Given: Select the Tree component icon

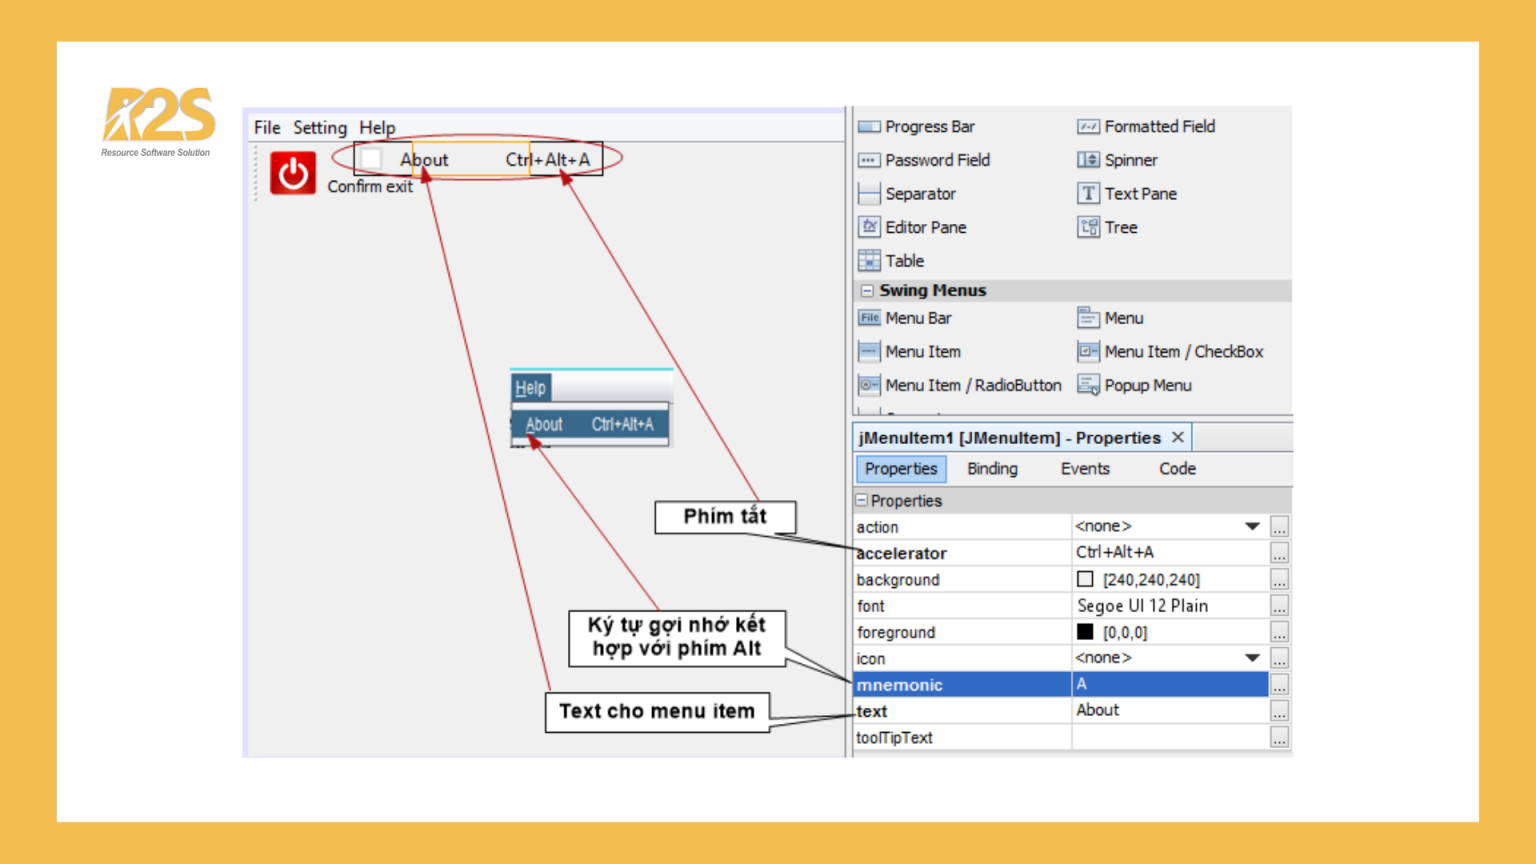Looking at the screenshot, I should pos(1088,227).
